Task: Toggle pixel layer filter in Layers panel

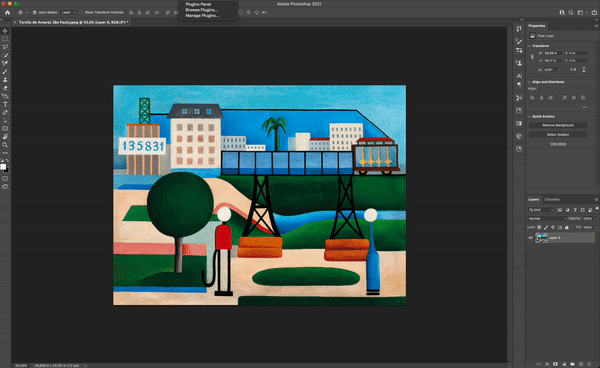Action: pos(560,210)
